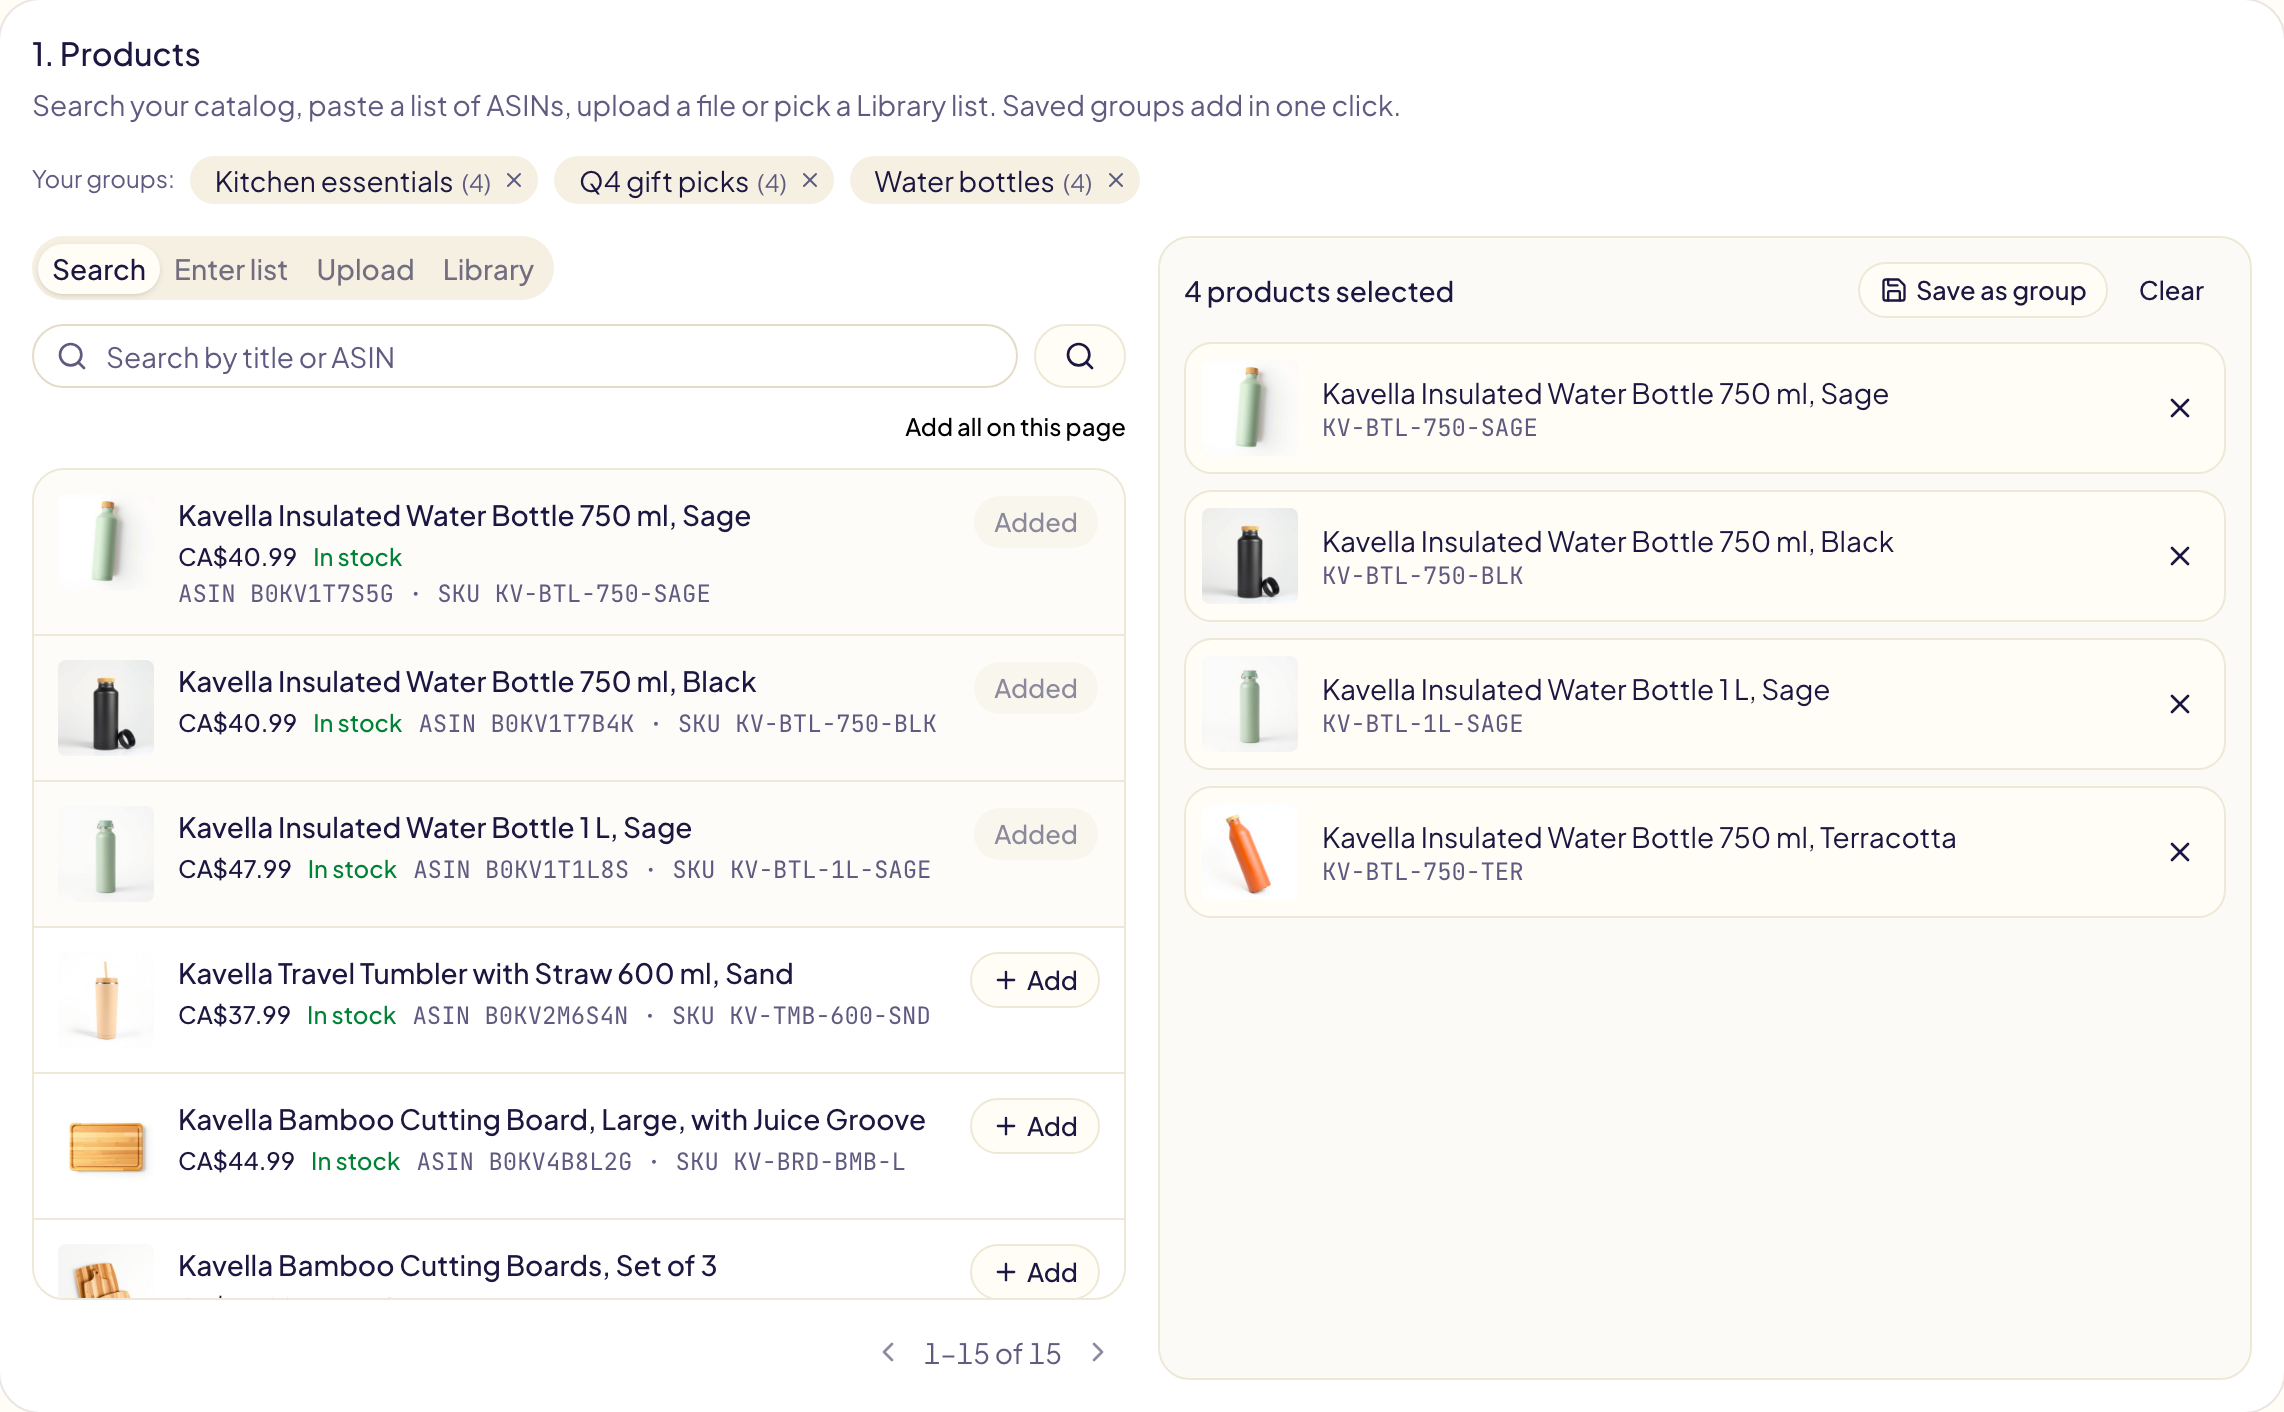
Task: Remove the Kitchen essentials group chip
Action: click(514, 181)
